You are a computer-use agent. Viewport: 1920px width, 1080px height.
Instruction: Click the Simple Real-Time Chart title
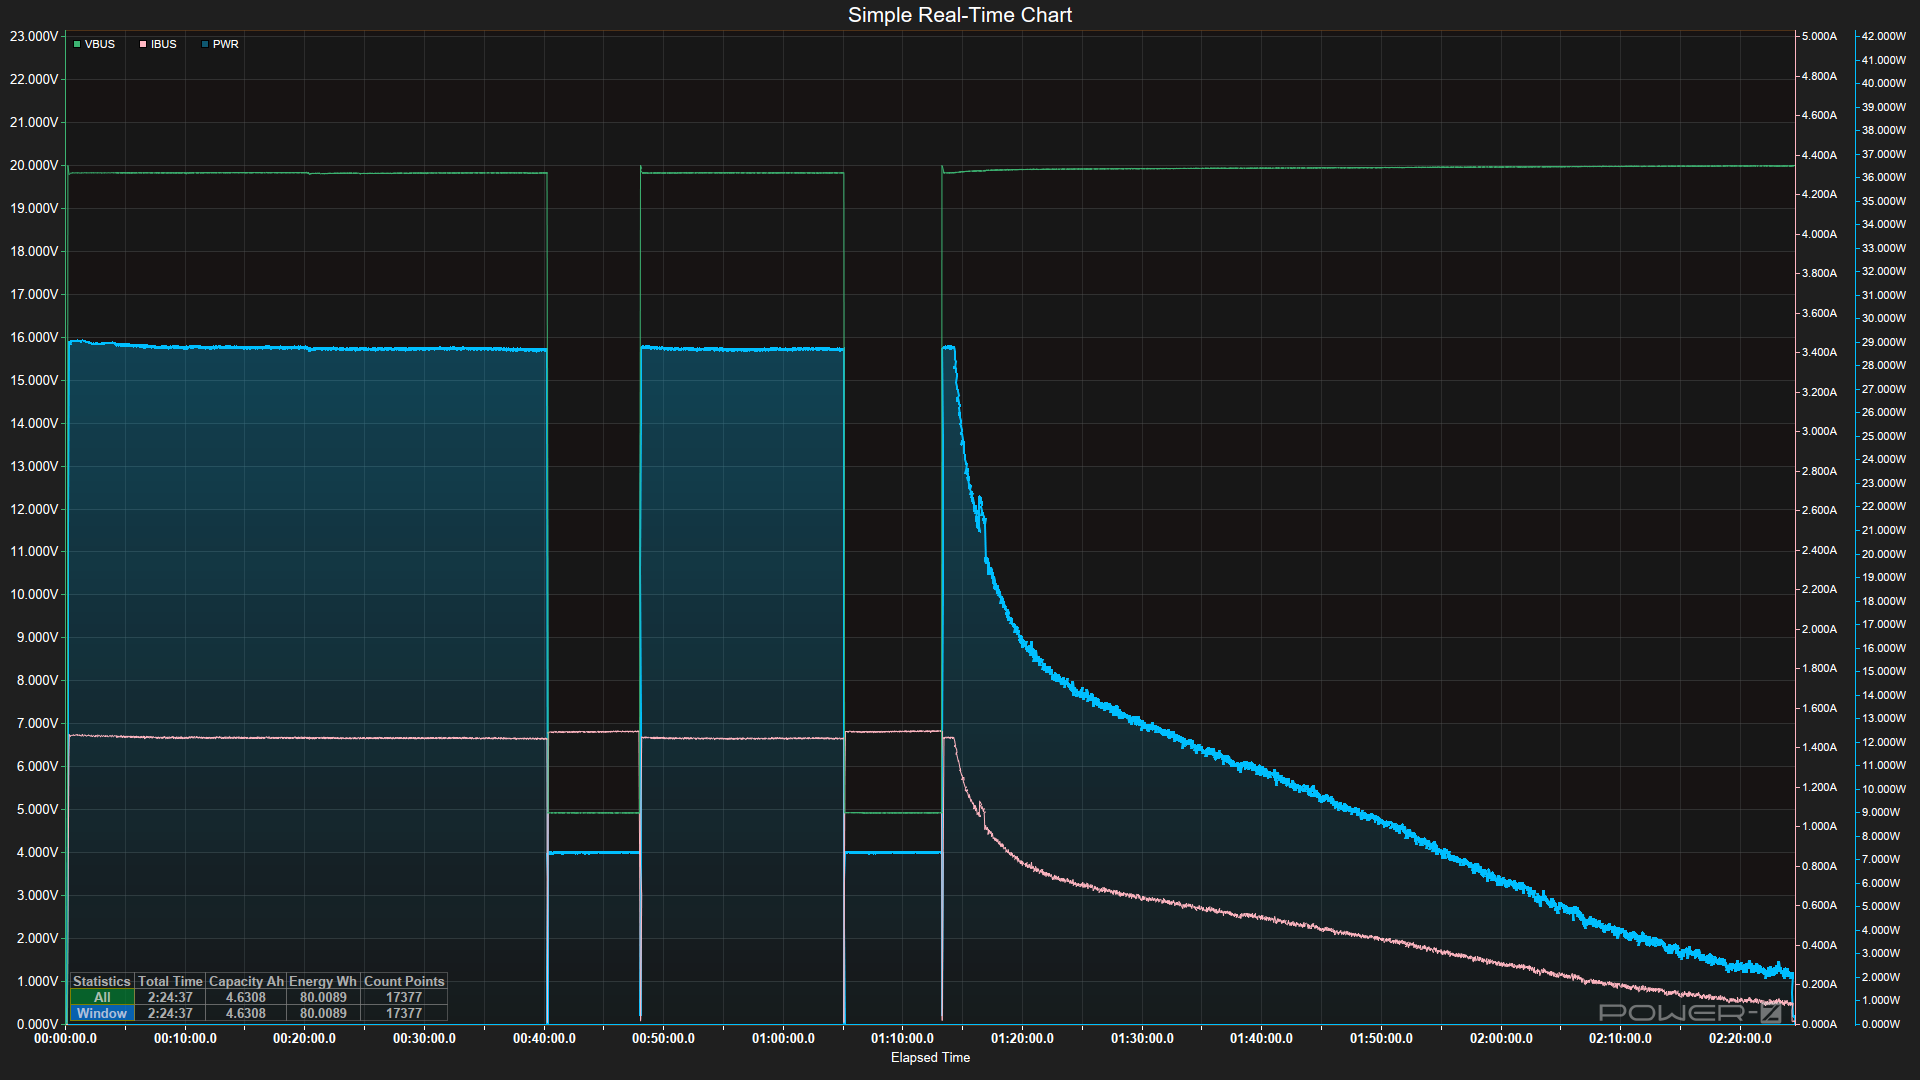pos(960,15)
